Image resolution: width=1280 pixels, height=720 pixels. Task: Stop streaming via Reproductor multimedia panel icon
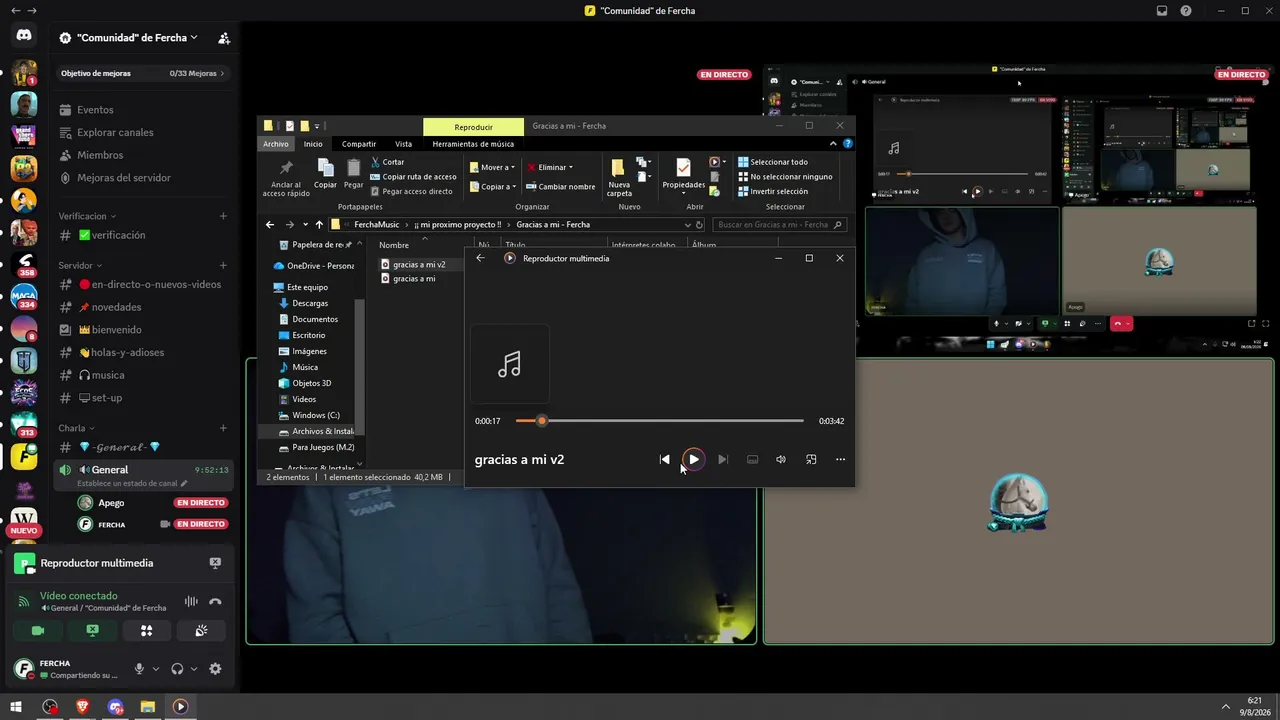tap(215, 563)
